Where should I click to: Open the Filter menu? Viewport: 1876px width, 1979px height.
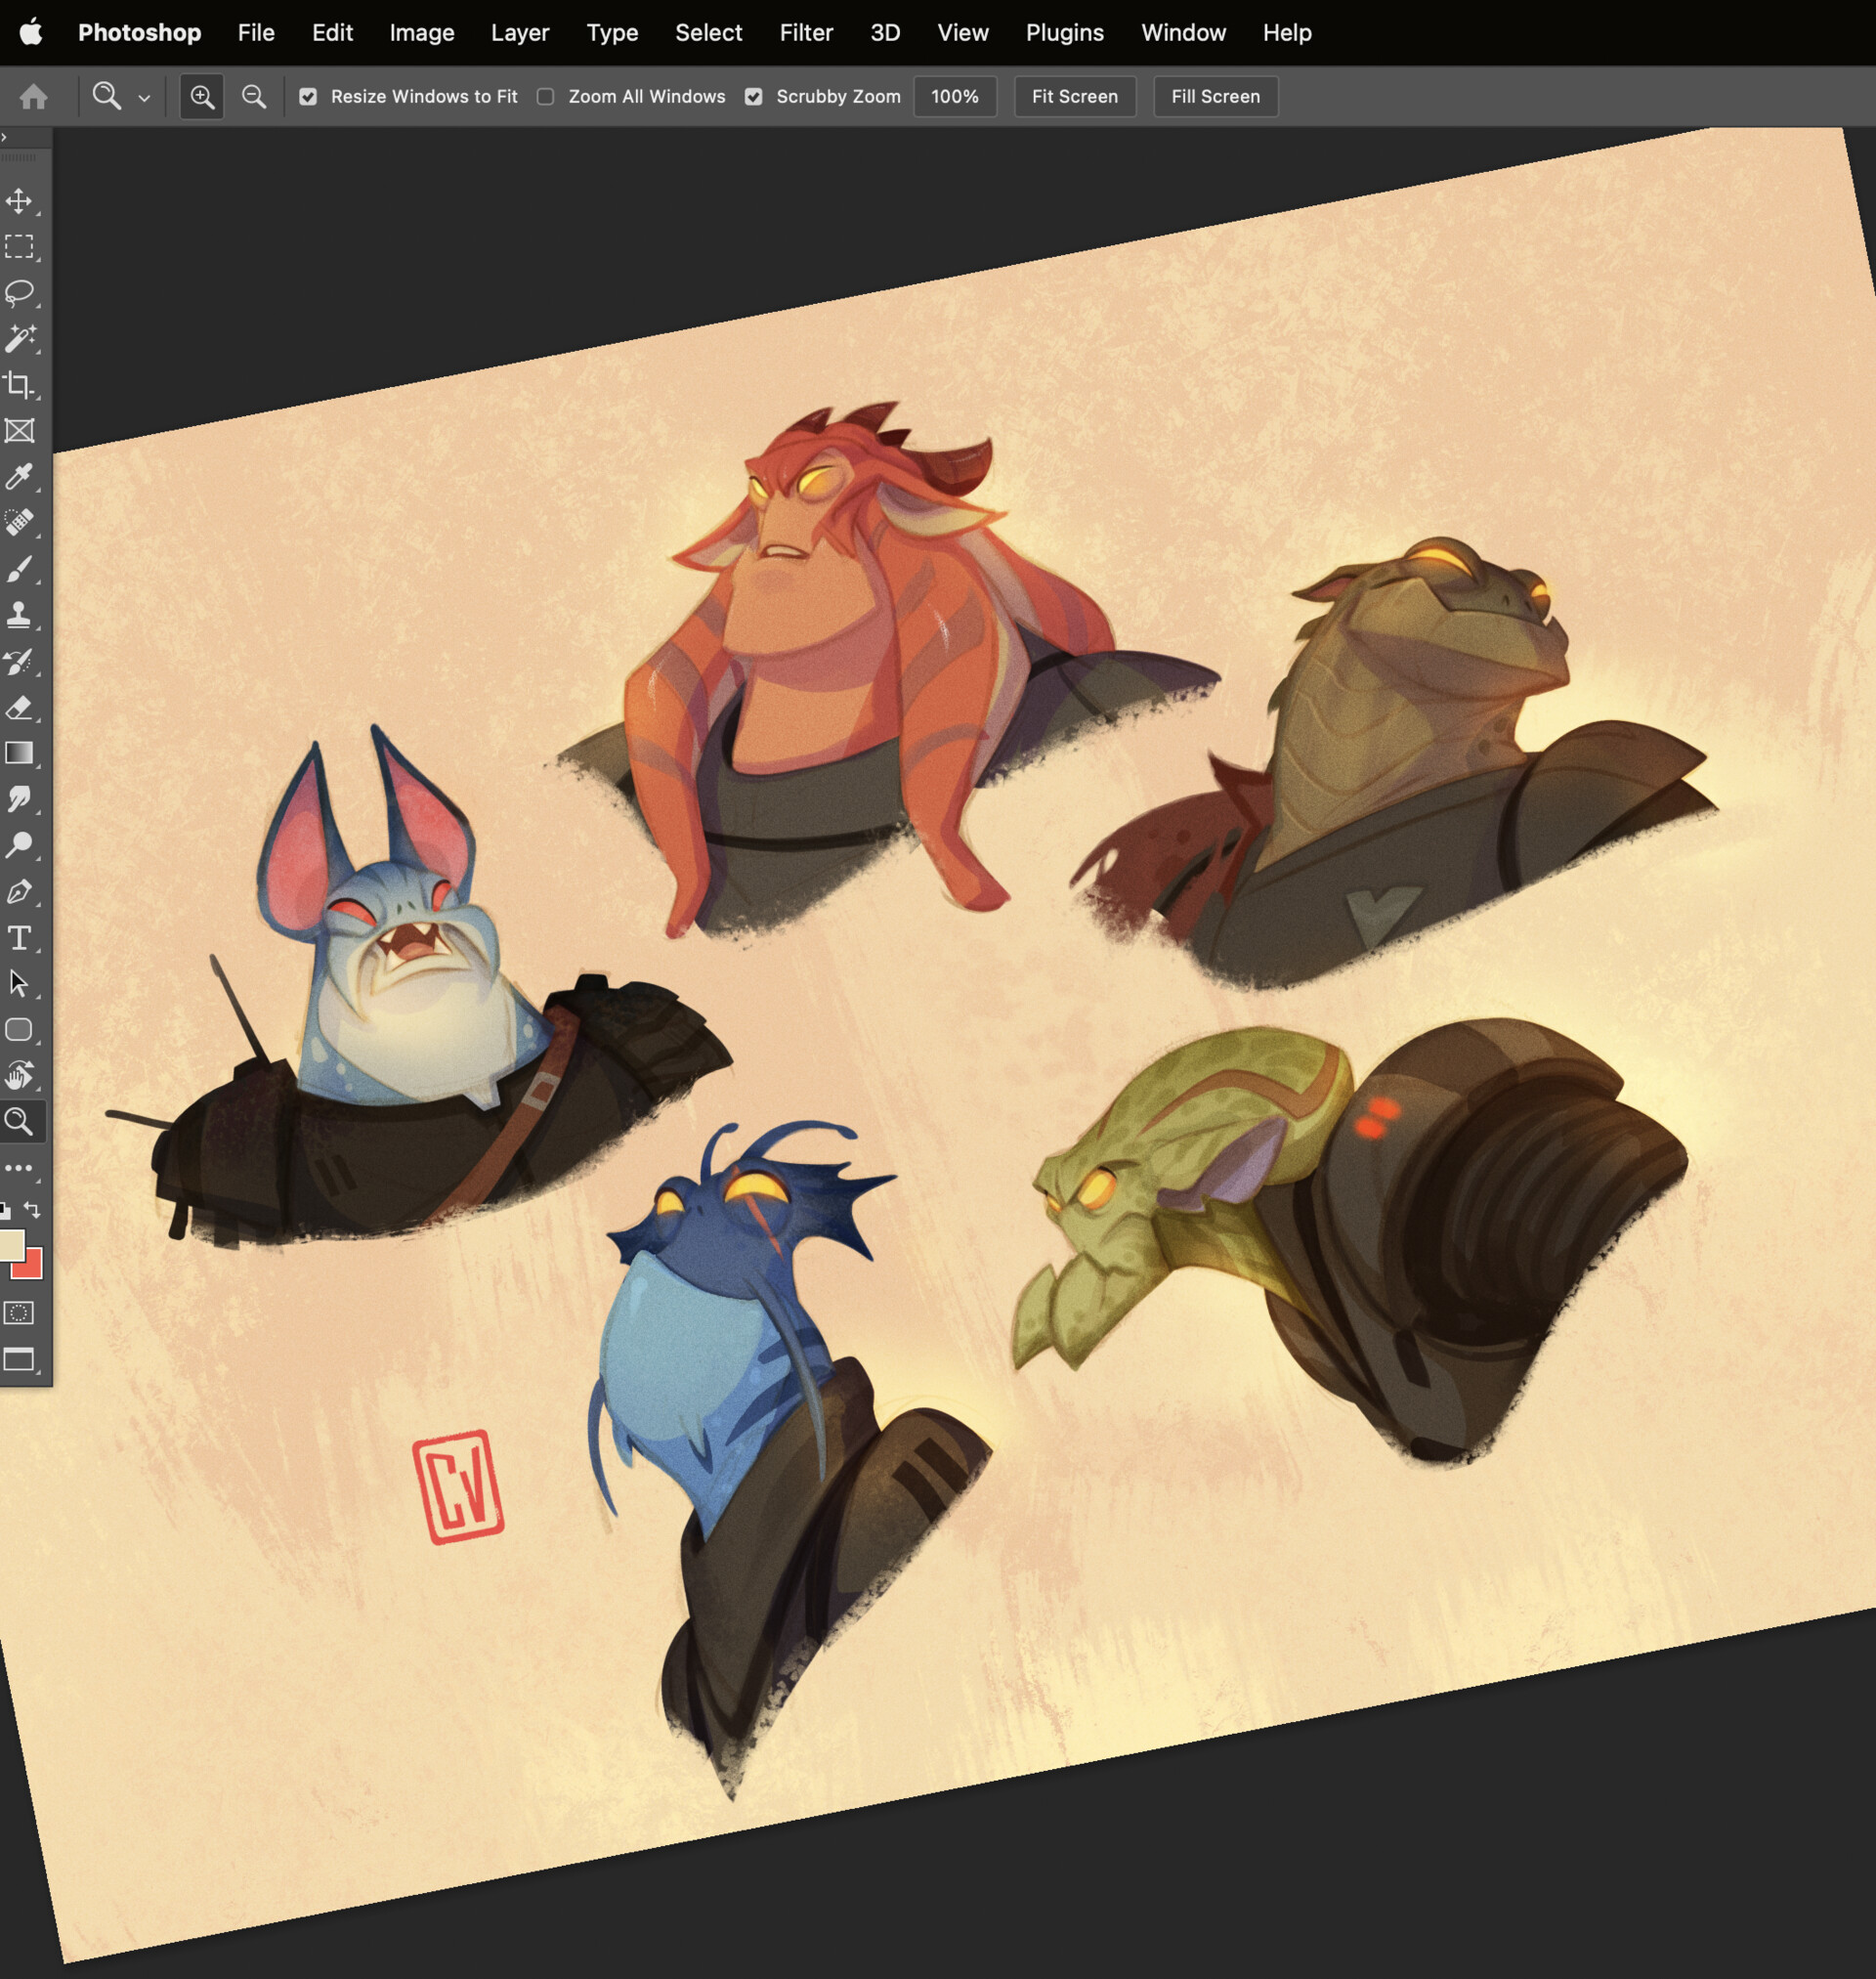[x=805, y=32]
